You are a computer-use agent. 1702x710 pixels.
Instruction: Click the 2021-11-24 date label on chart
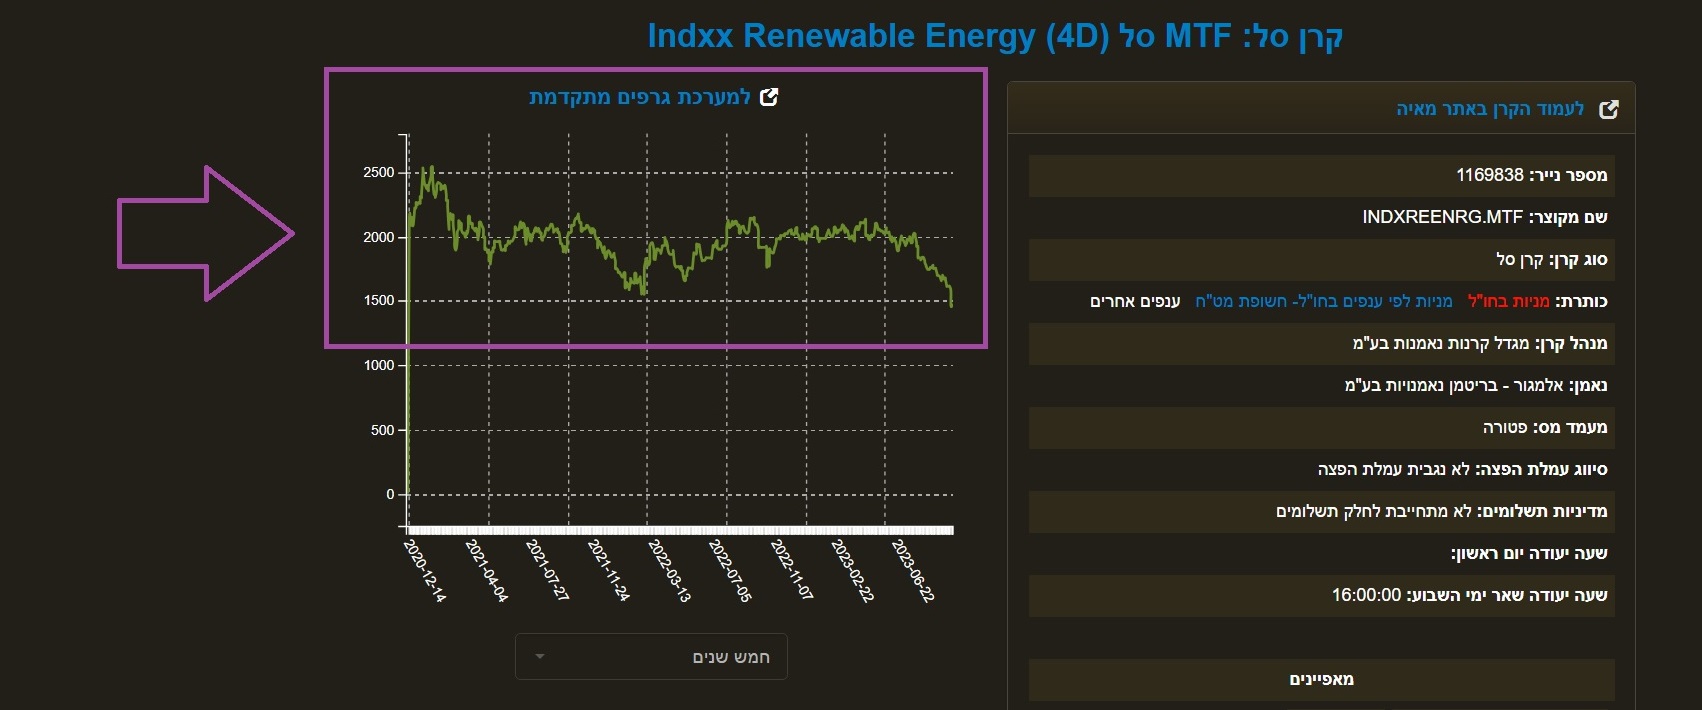click(608, 570)
